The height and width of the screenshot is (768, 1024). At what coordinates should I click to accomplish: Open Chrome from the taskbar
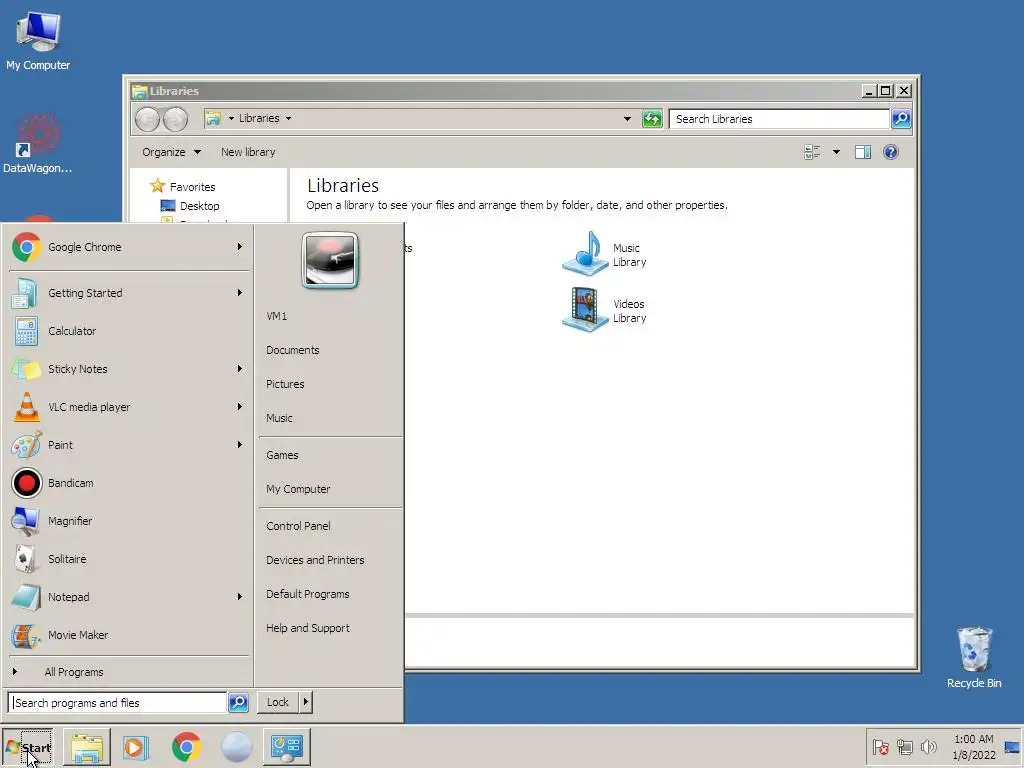click(x=186, y=747)
